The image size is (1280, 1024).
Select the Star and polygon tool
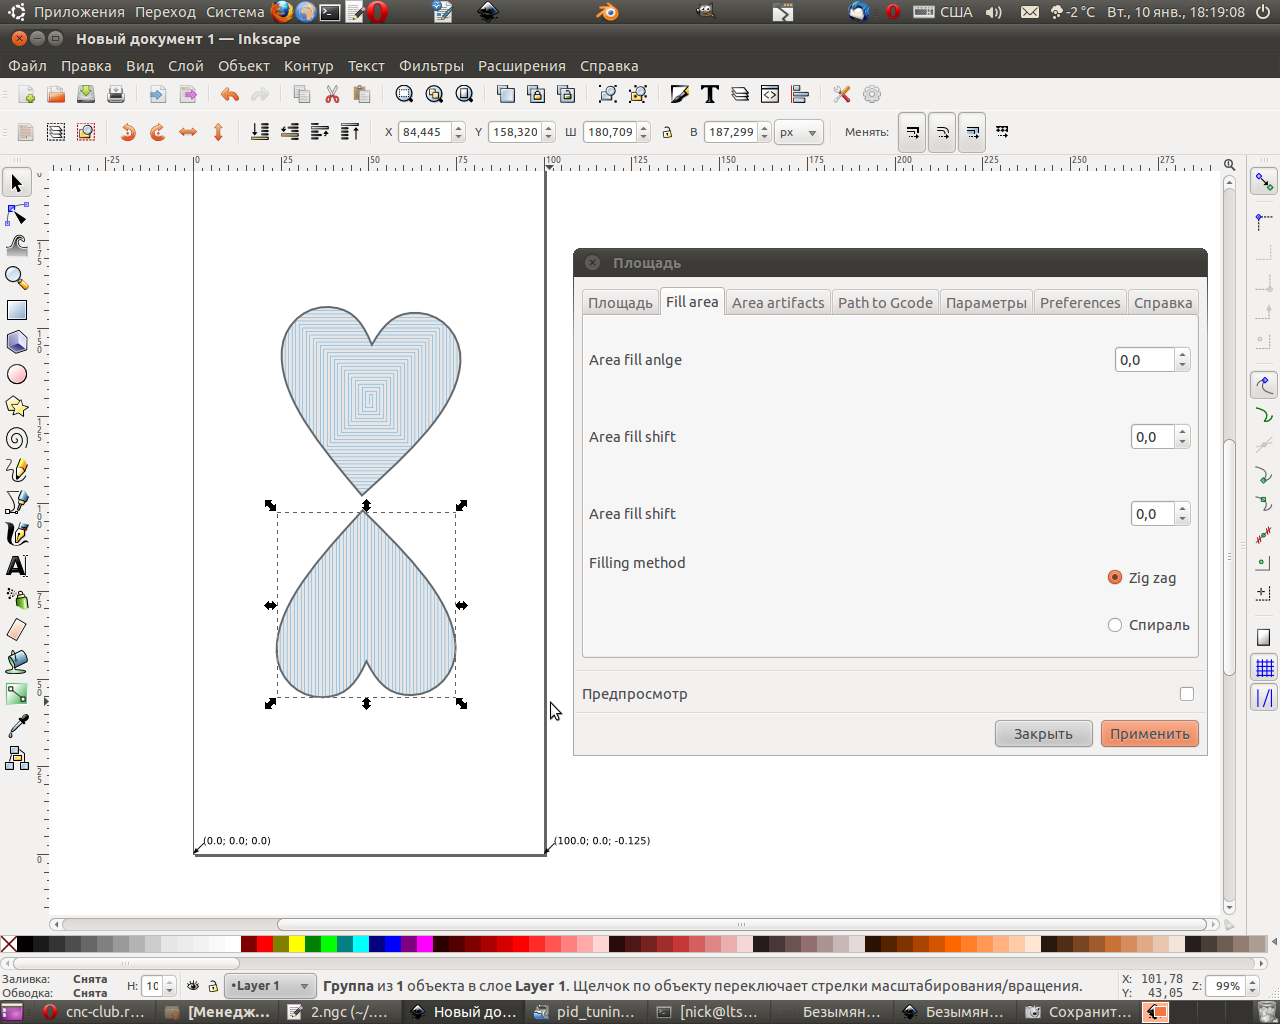coord(17,406)
